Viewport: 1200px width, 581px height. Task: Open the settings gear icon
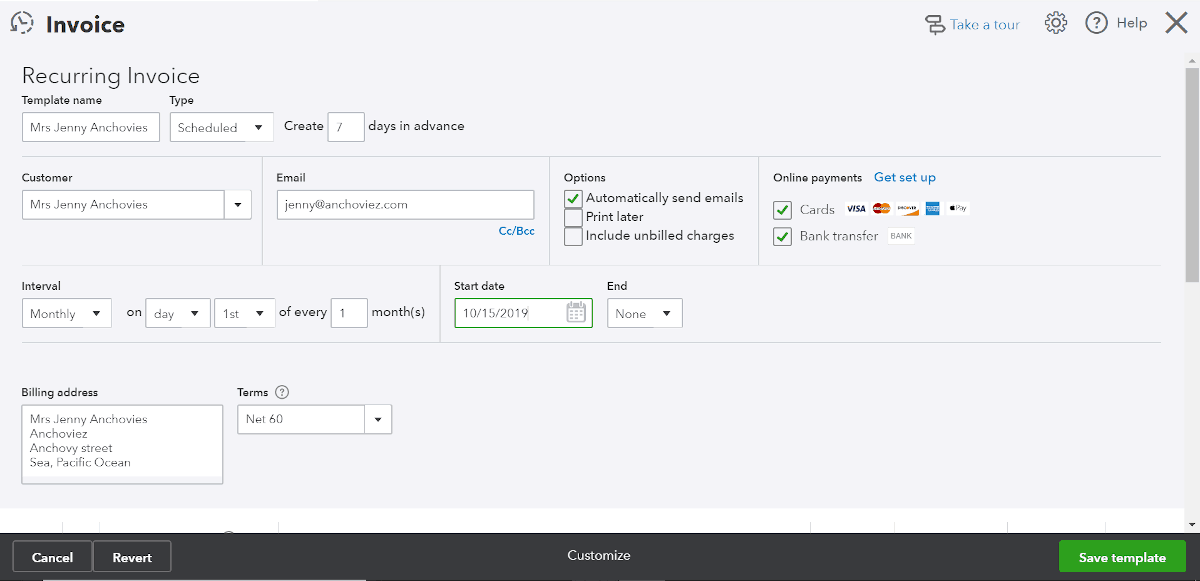click(x=1056, y=23)
